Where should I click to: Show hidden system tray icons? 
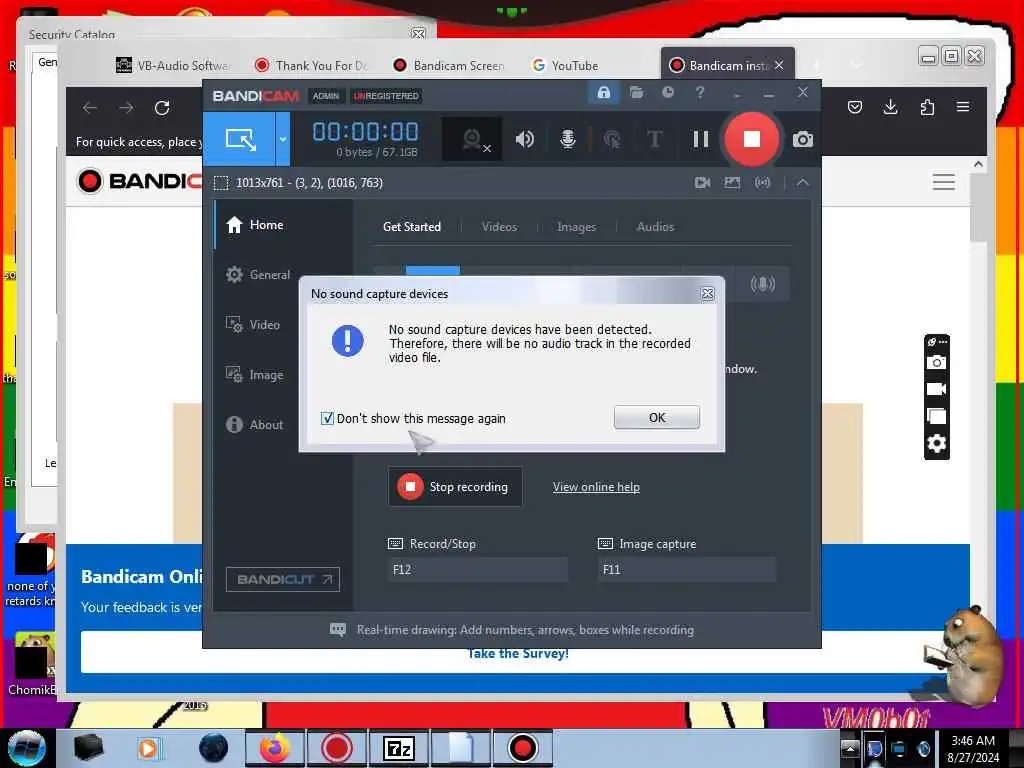pyautogui.click(x=849, y=748)
